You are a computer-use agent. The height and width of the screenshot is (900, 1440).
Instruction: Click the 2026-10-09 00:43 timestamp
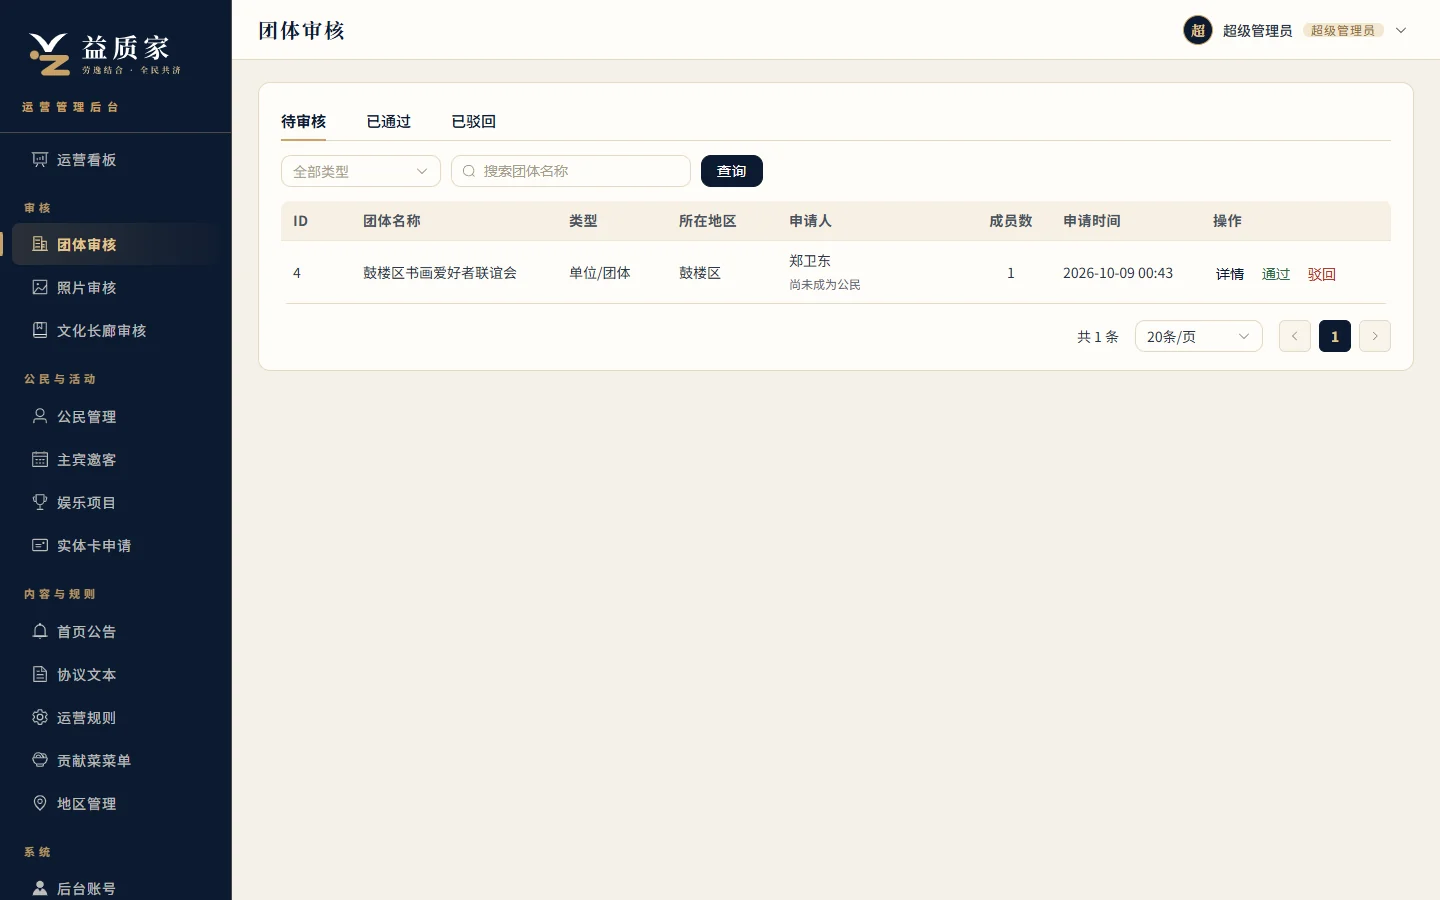[1118, 273]
